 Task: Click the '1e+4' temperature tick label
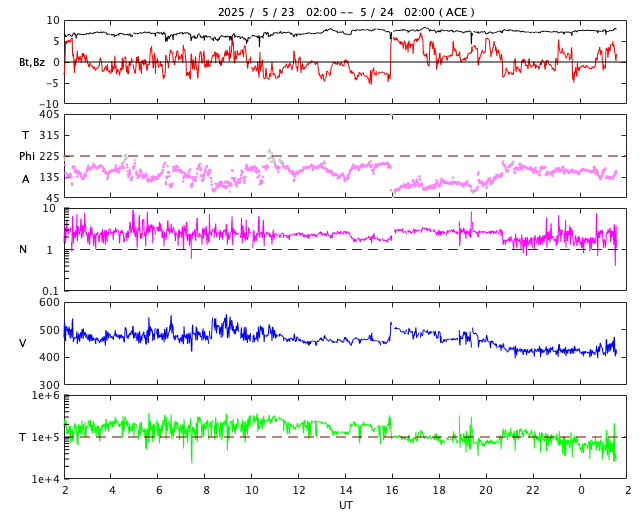point(45,479)
